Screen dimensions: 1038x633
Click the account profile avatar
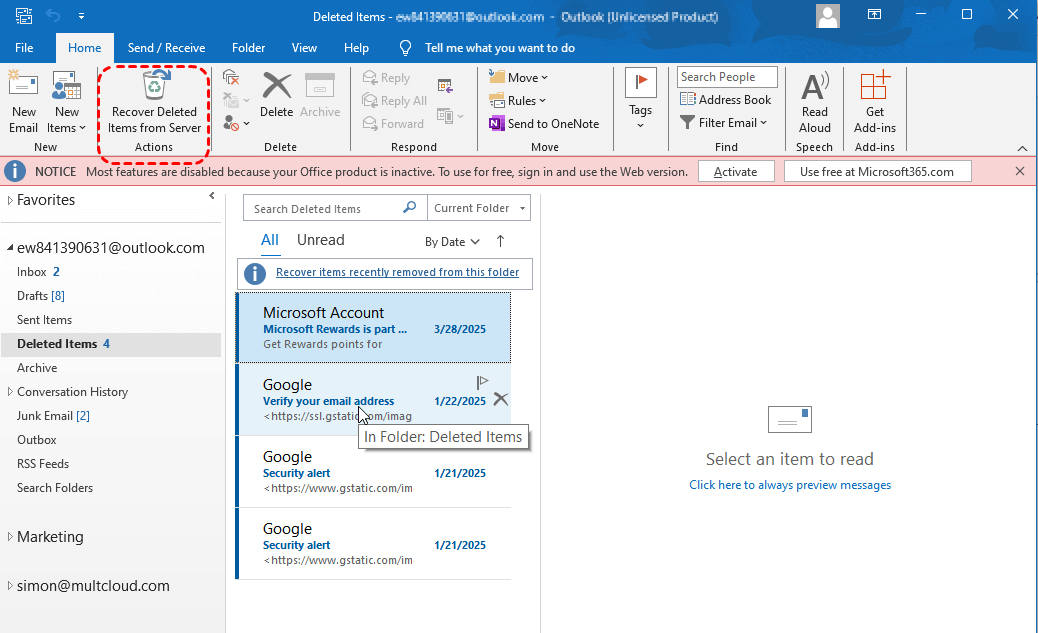(x=828, y=16)
